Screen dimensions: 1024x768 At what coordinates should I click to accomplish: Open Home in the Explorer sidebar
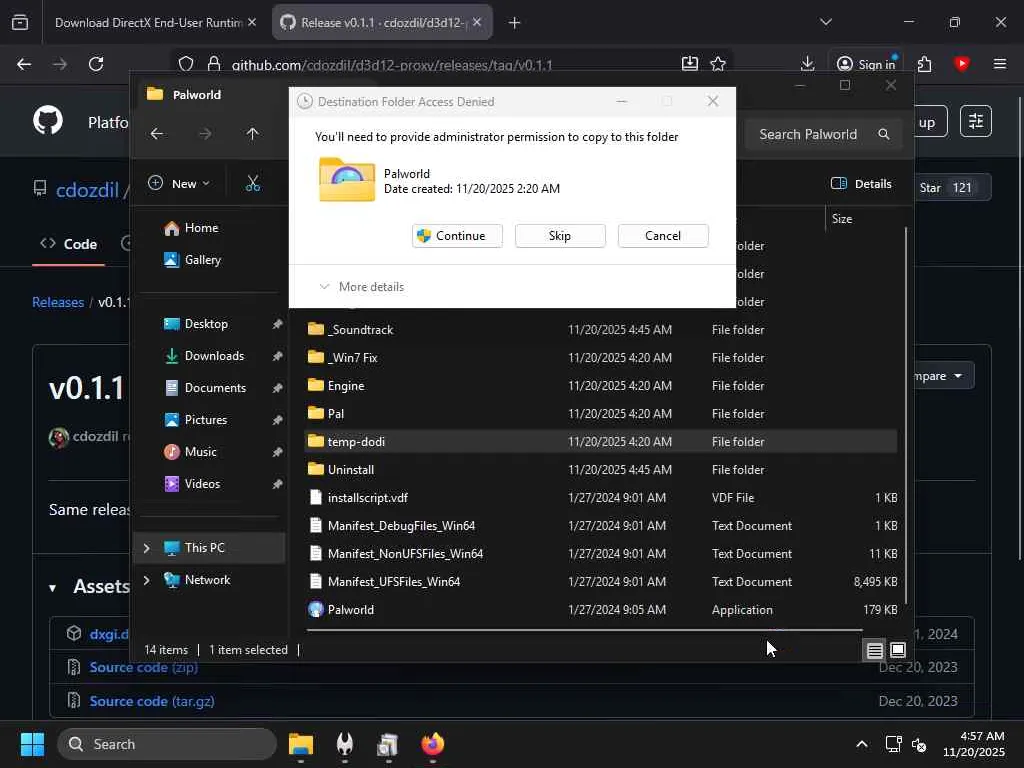tap(201, 228)
